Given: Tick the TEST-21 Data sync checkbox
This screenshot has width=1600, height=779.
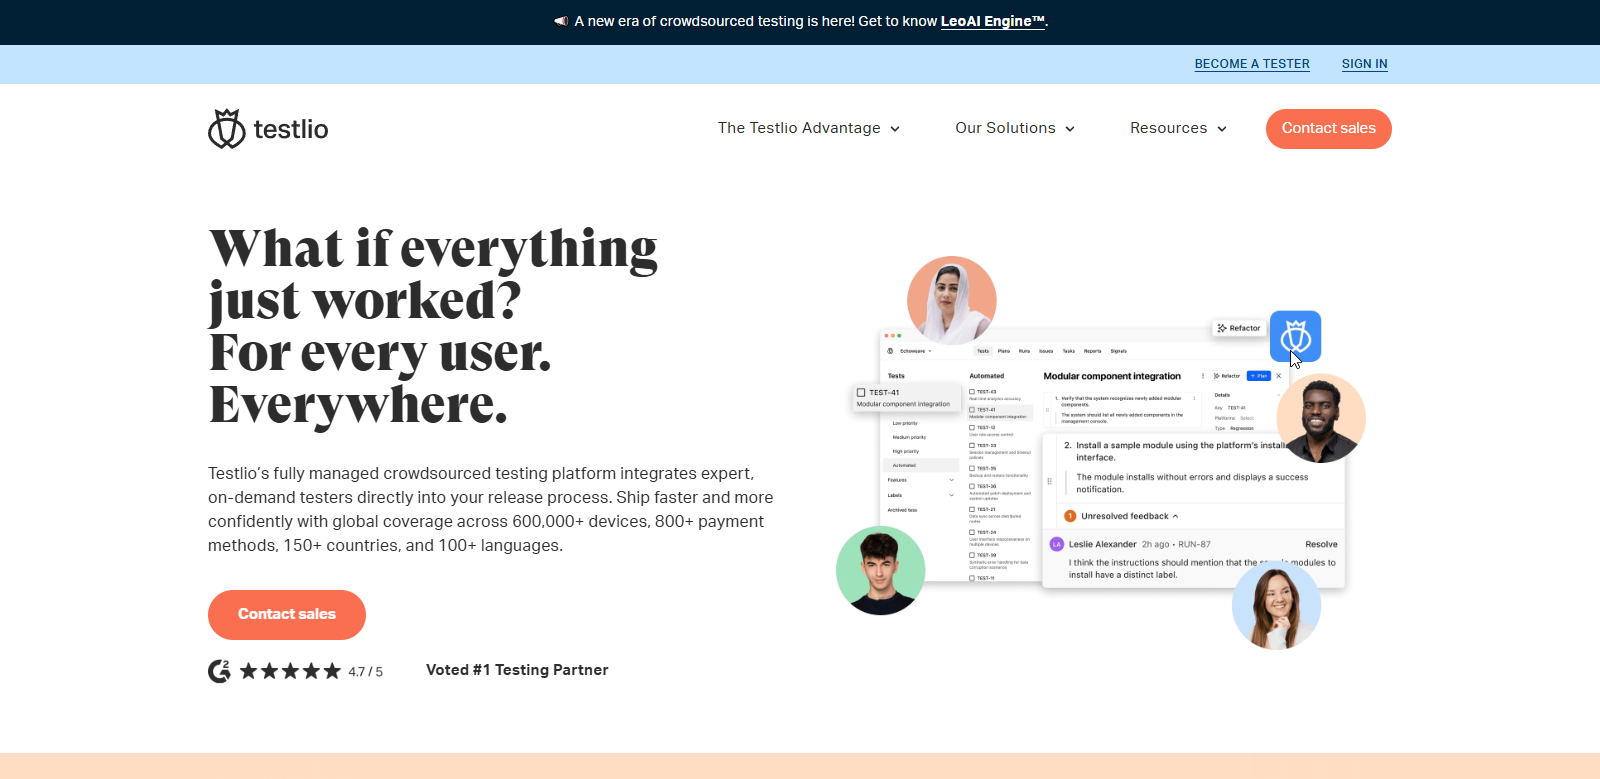Looking at the screenshot, I should coord(972,509).
